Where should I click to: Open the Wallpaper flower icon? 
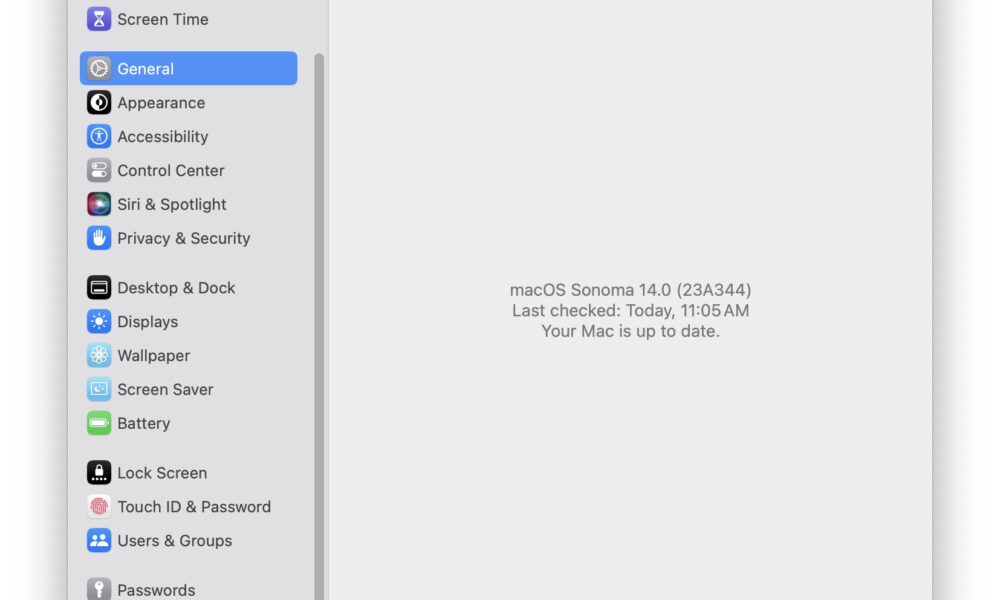99,355
